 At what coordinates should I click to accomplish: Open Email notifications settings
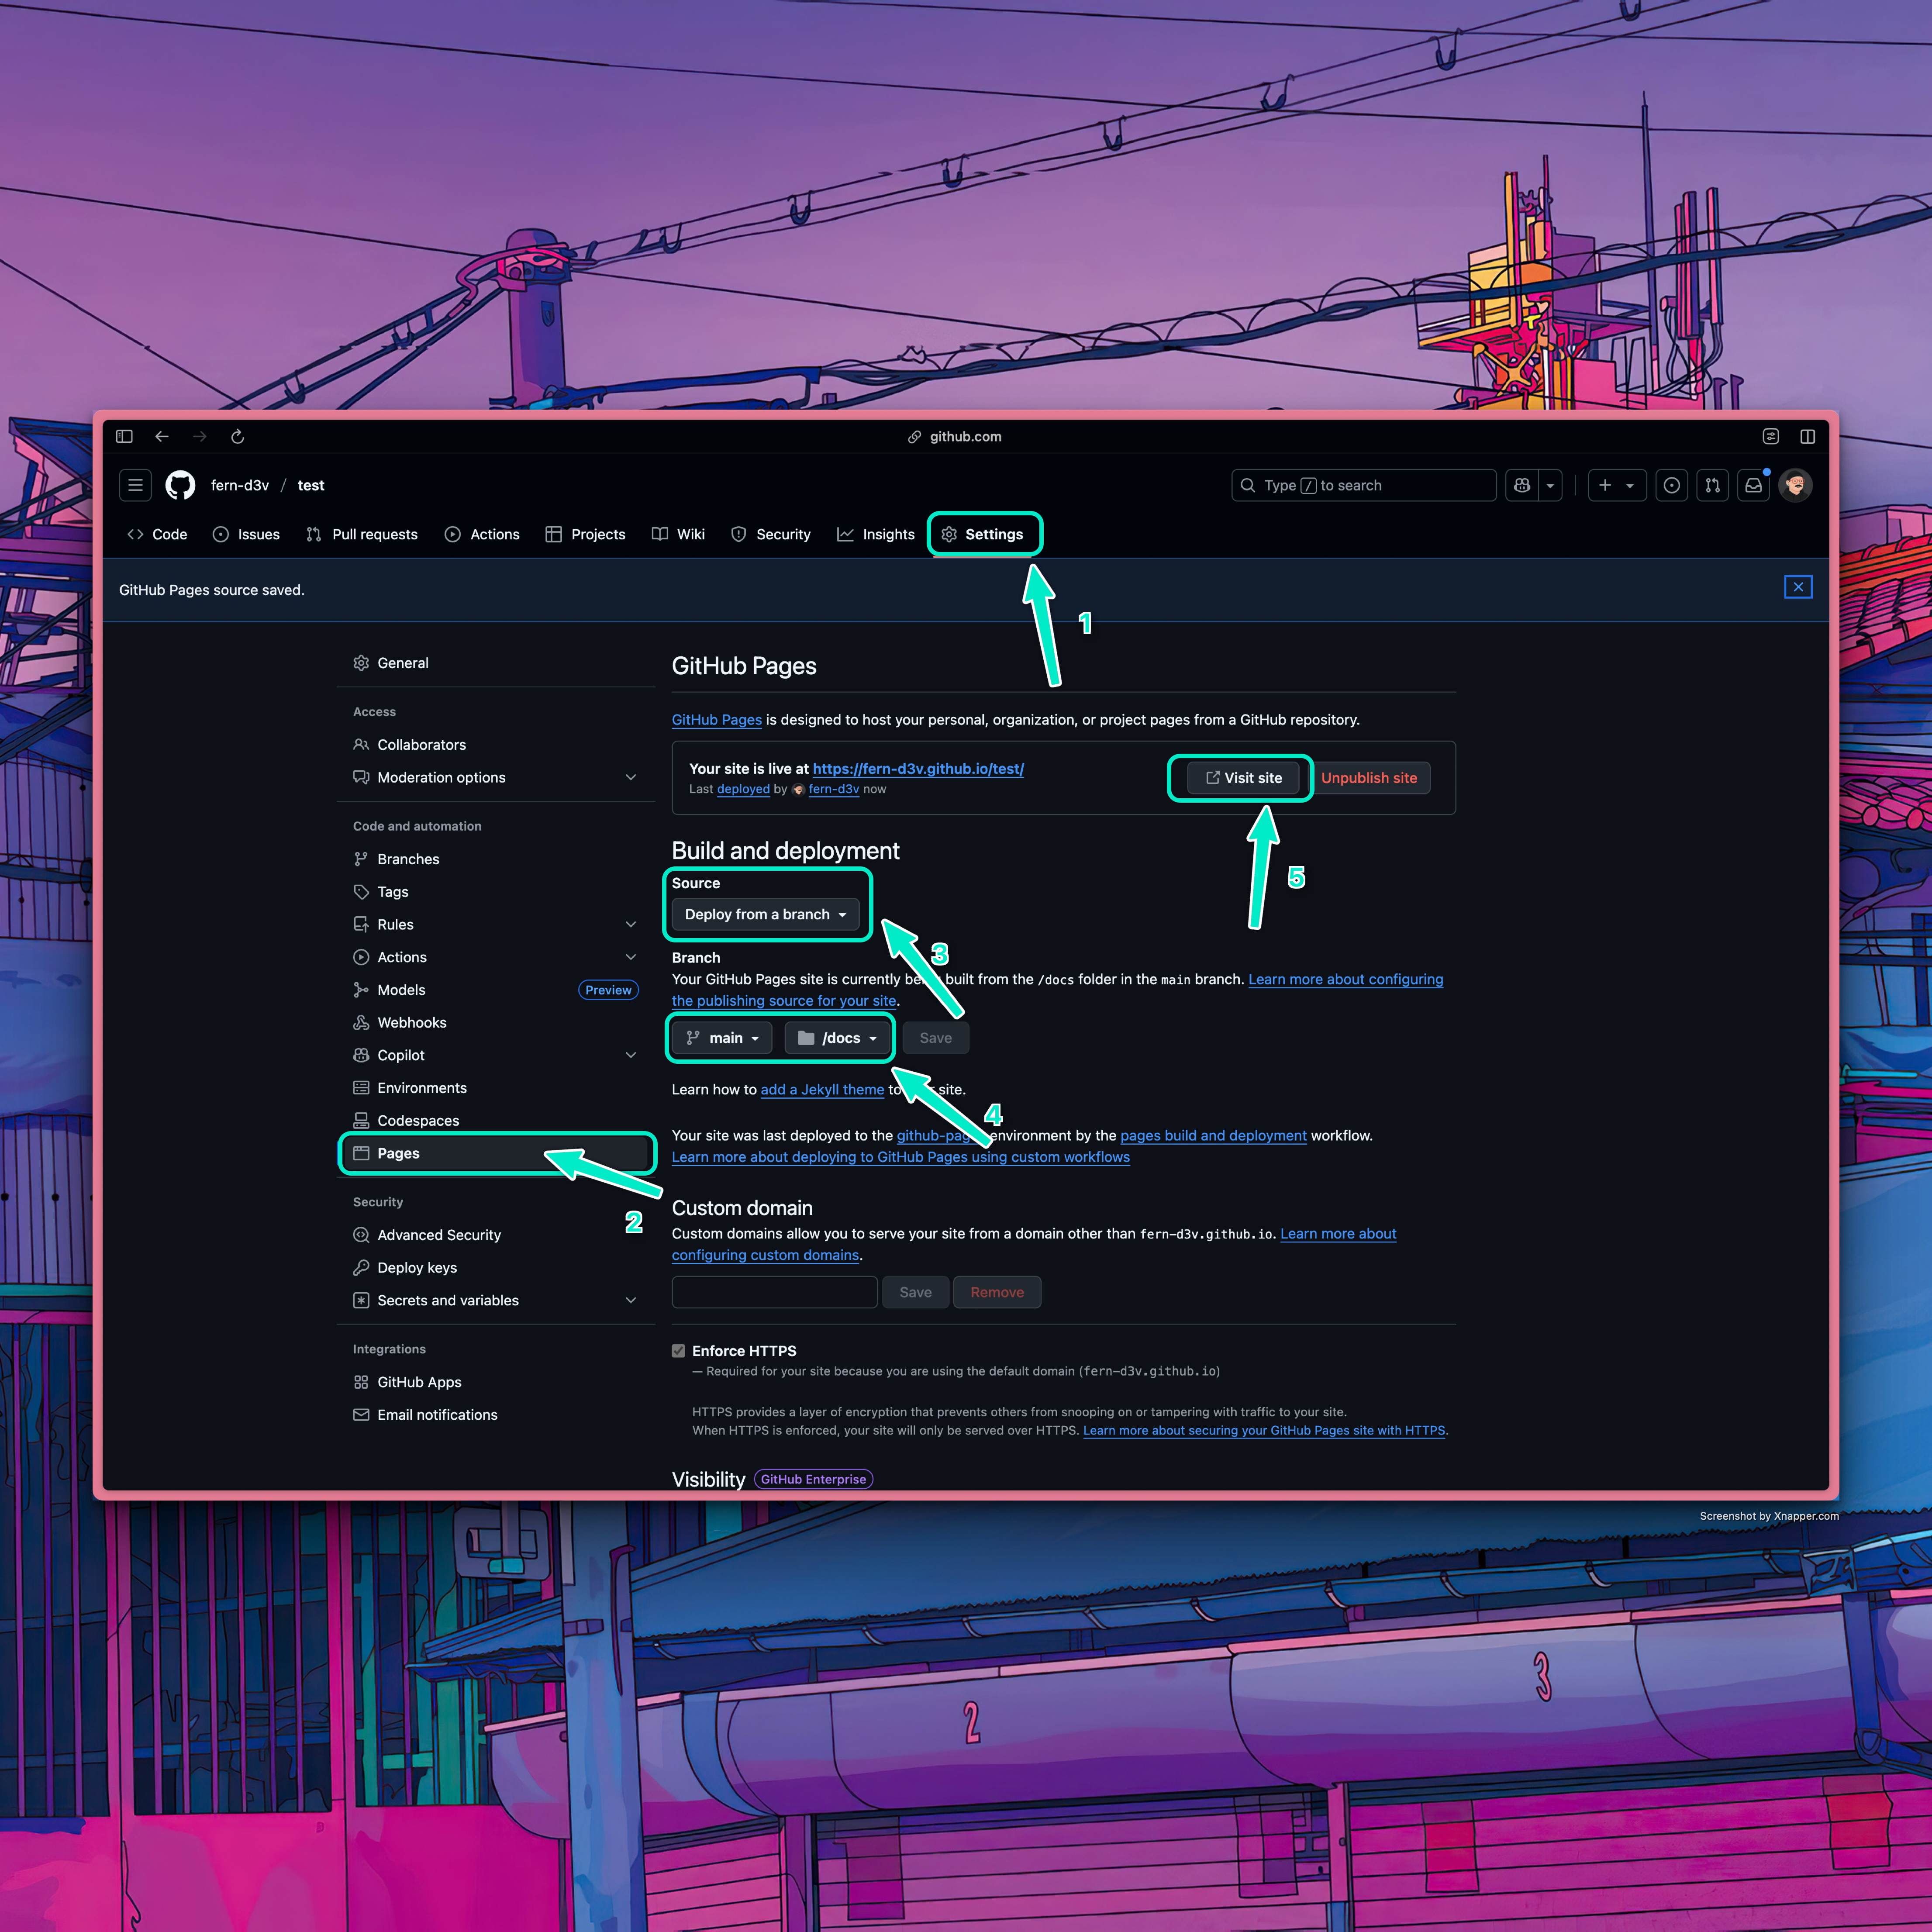(x=496, y=1414)
